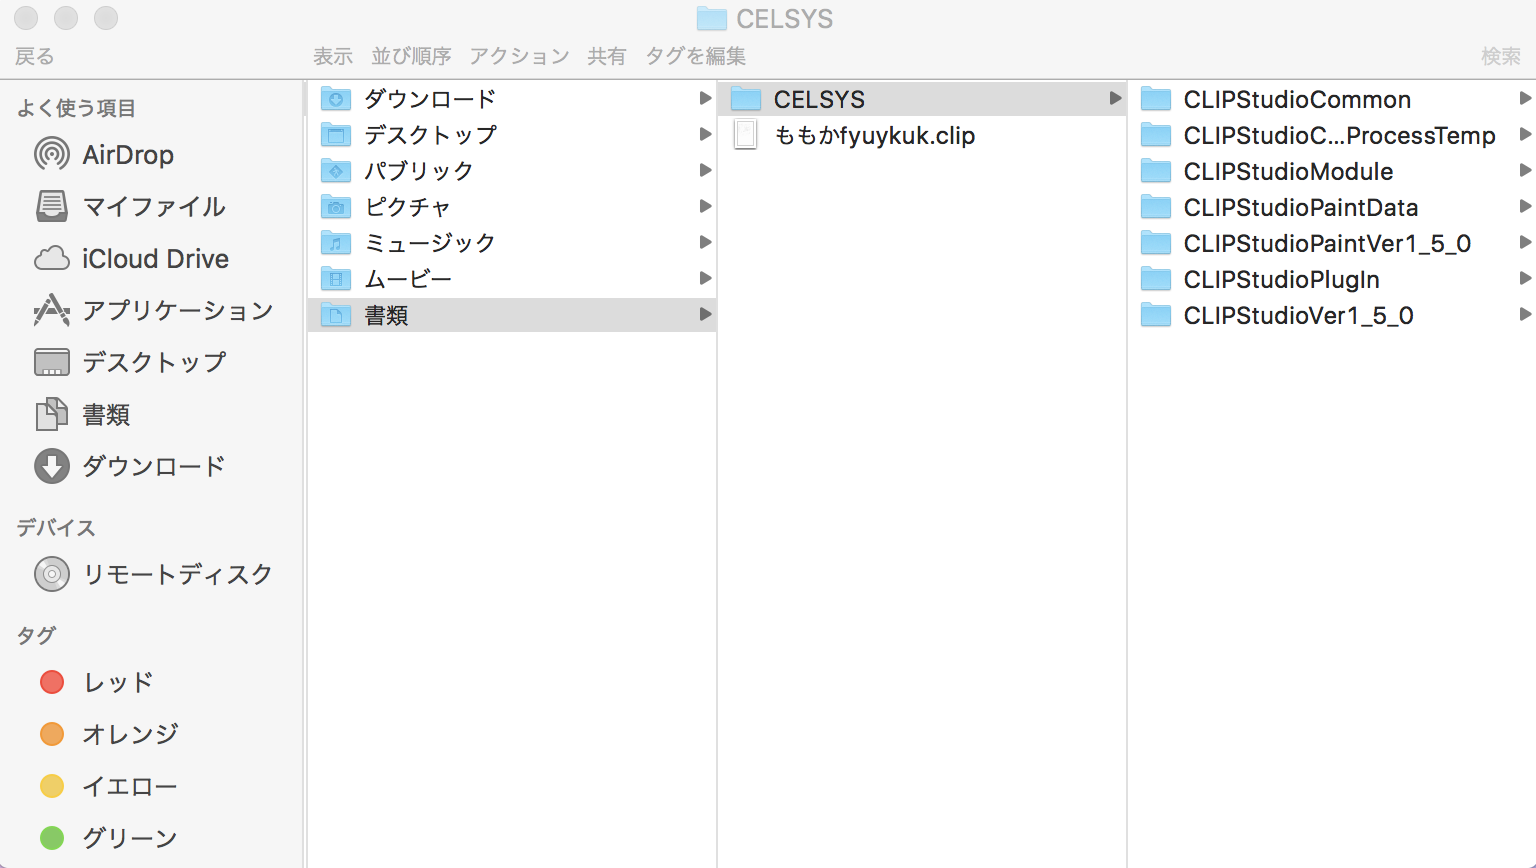This screenshot has width=1536, height=868.
Task: Select the レッド tag color dot
Action: [52, 682]
